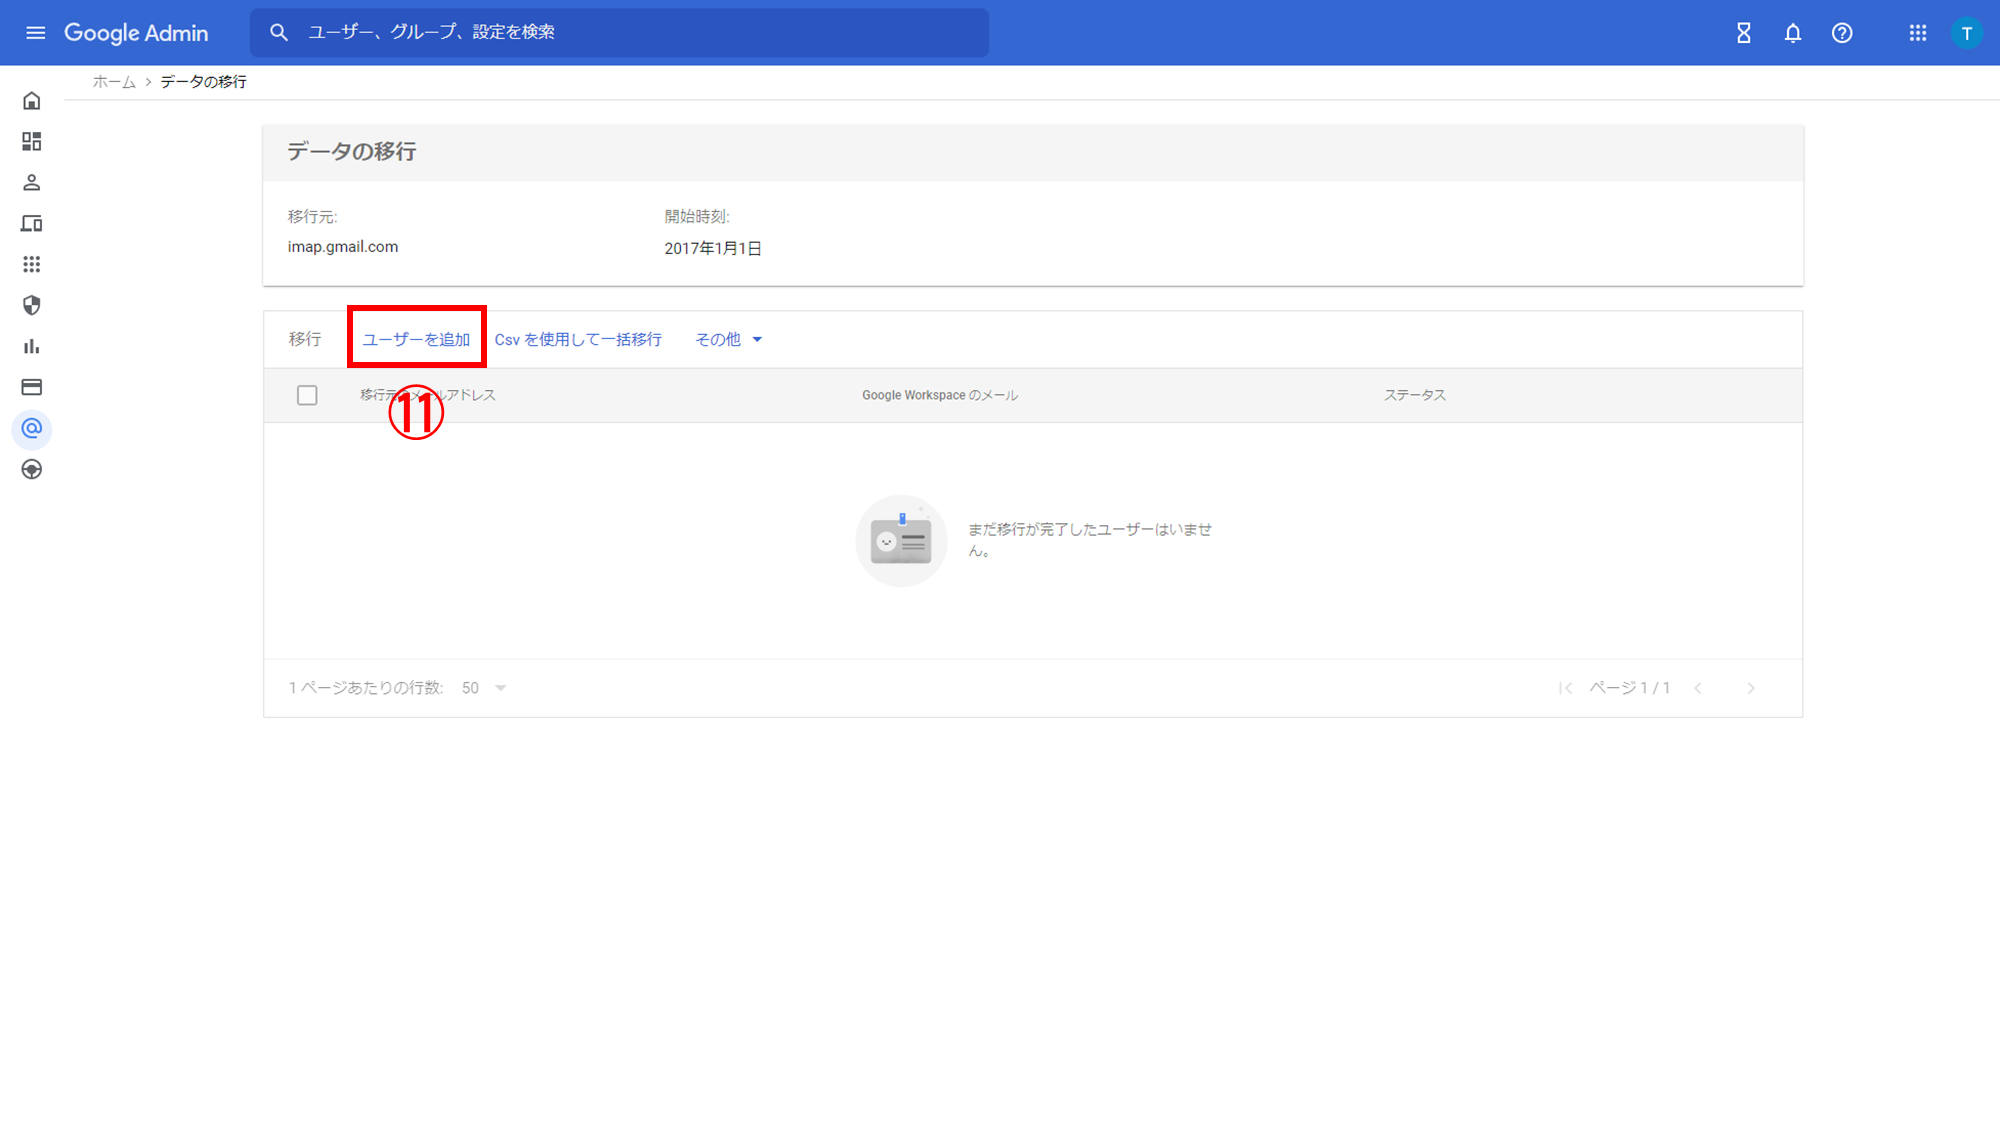Click the Google Workspace のメール column header
The height and width of the screenshot is (1125, 2000).
940,395
